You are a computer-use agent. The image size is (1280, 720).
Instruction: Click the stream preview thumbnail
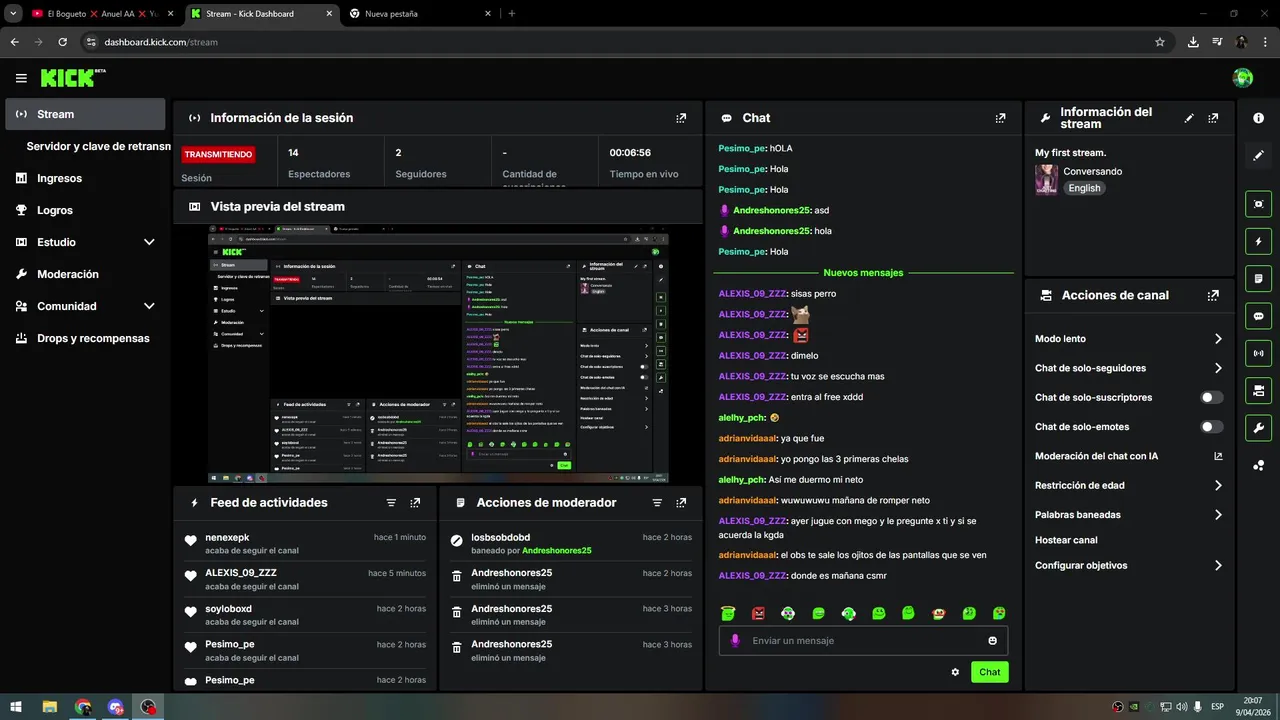[438, 356]
